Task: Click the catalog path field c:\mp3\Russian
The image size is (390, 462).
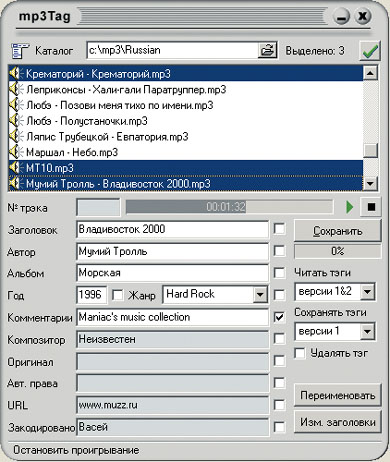Action: click(x=172, y=50)
